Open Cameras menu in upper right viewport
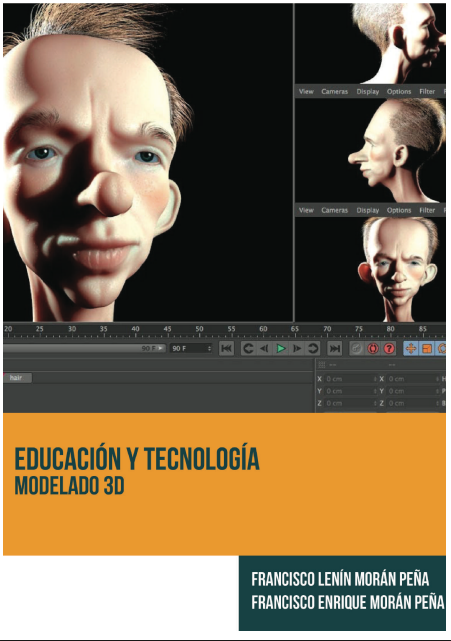451x641 pixels. pyautogui.click(x=334, y=92)
